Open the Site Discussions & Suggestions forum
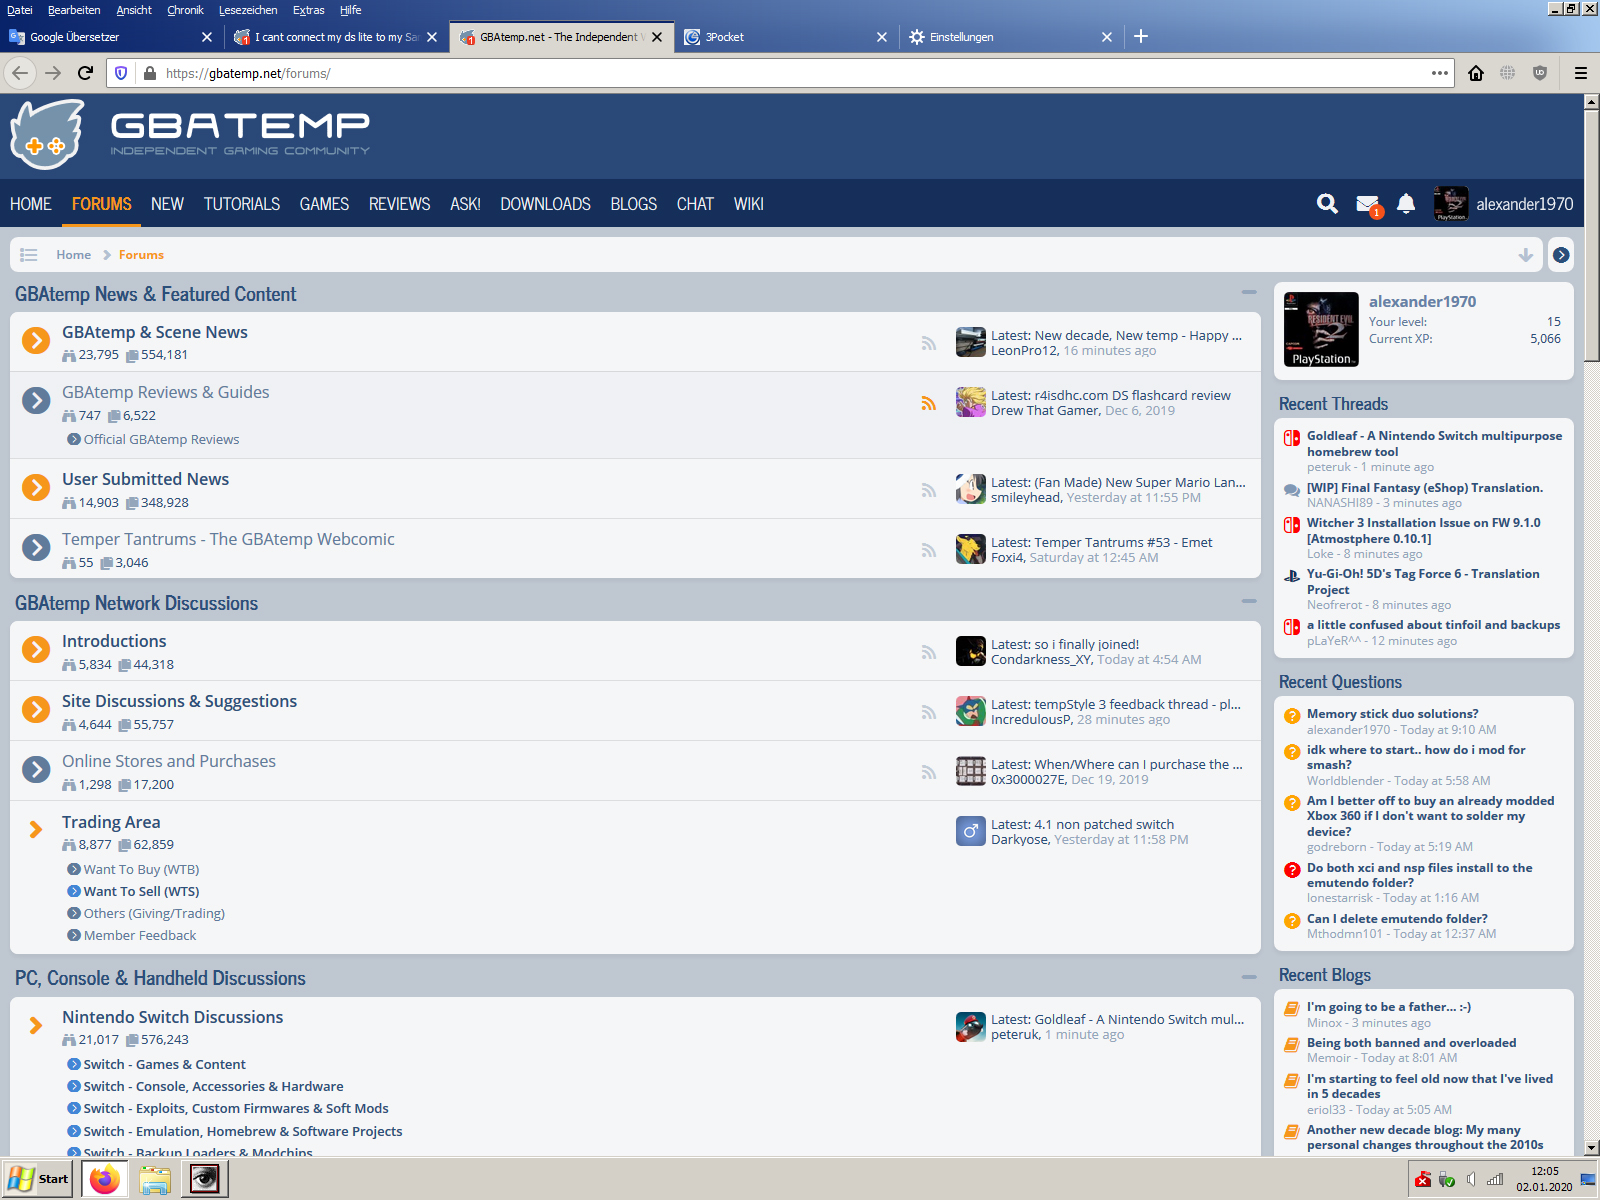The width and height of the screenshot is (1600, 1200). pyautogui.click(x=179, y=701)
